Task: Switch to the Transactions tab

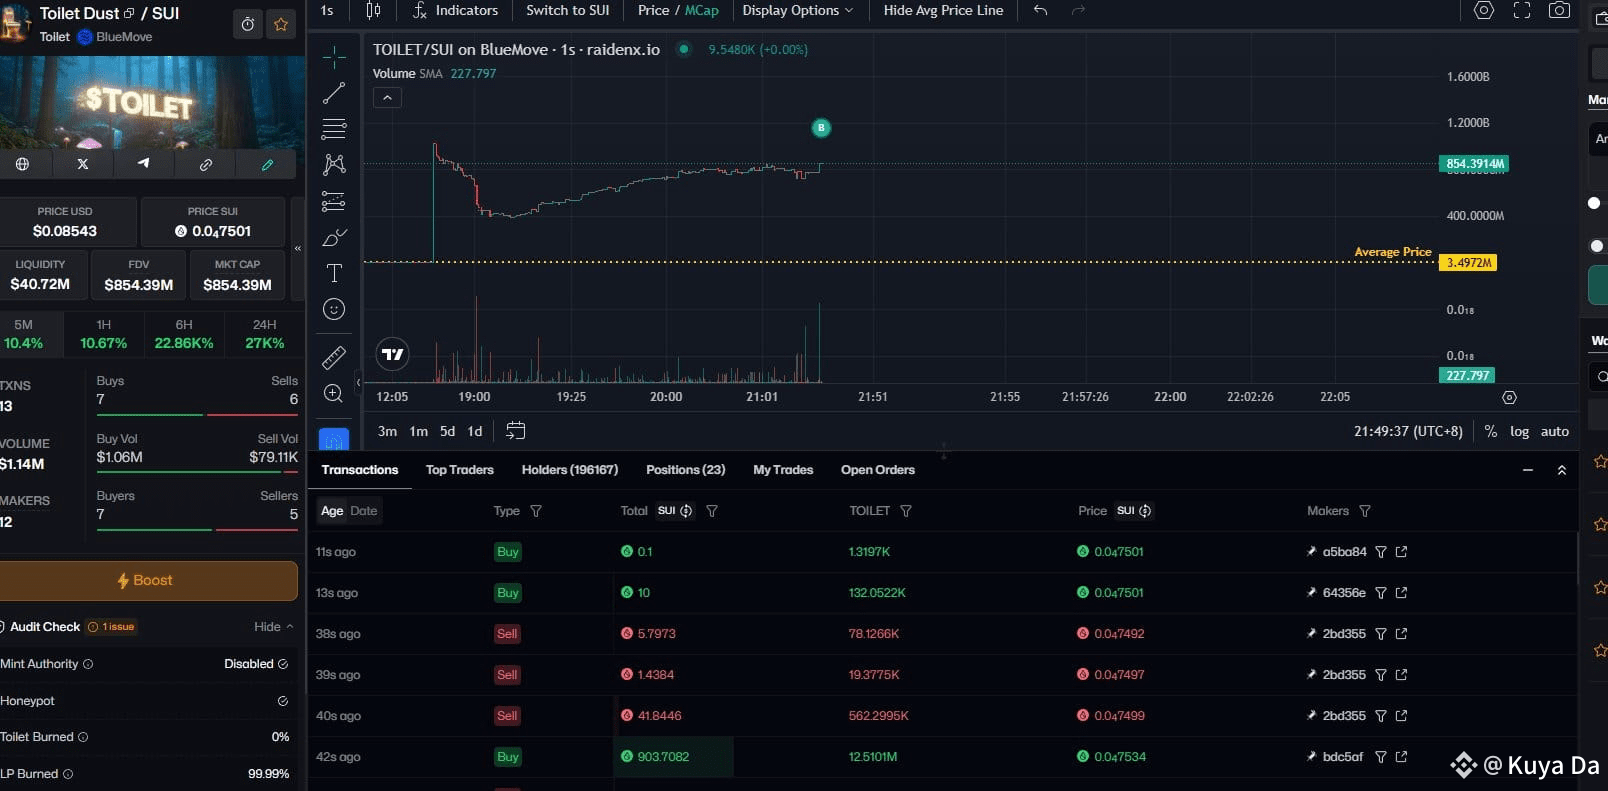Action: (x=360, y=470)
